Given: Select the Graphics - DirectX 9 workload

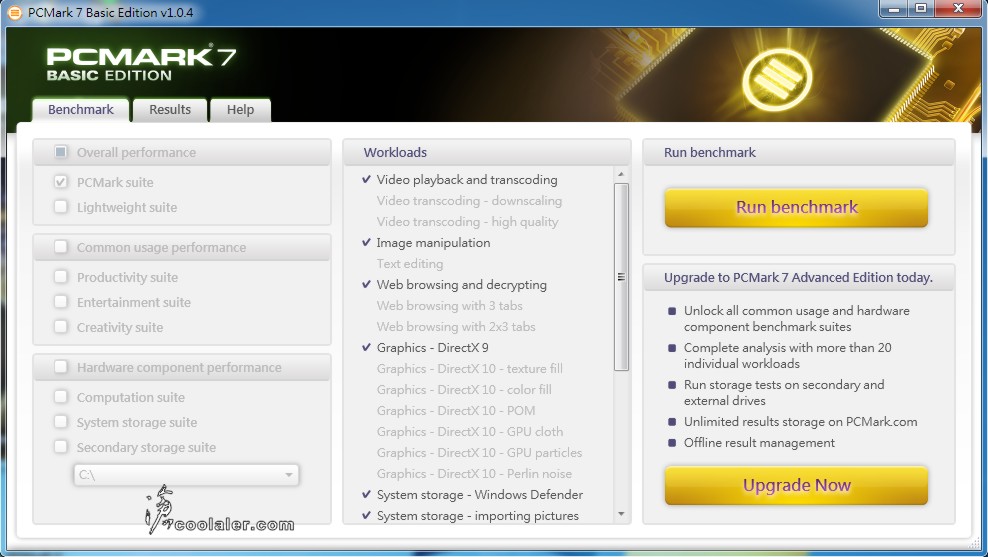Looking at the screenshot, I should (433, 347).
